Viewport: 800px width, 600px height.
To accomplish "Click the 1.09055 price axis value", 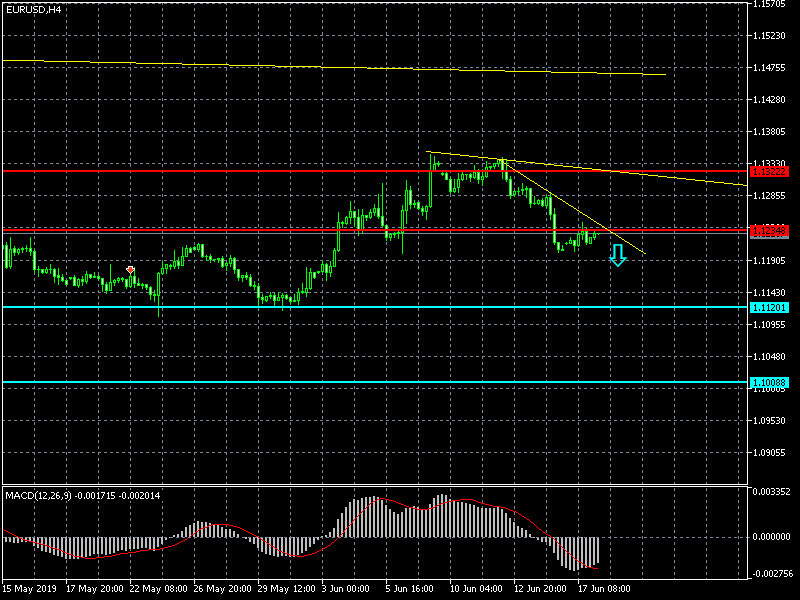I will pos(769,453).
